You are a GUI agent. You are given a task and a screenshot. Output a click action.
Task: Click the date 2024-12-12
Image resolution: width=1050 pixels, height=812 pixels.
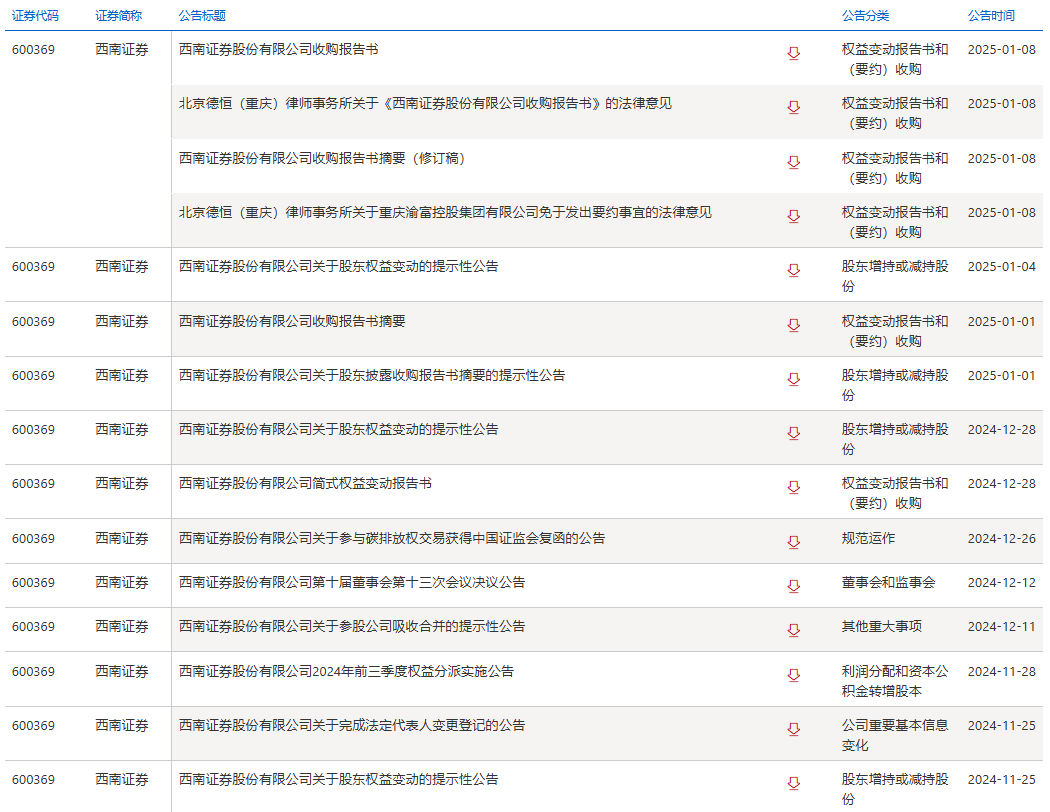[x=1002, y=582]
